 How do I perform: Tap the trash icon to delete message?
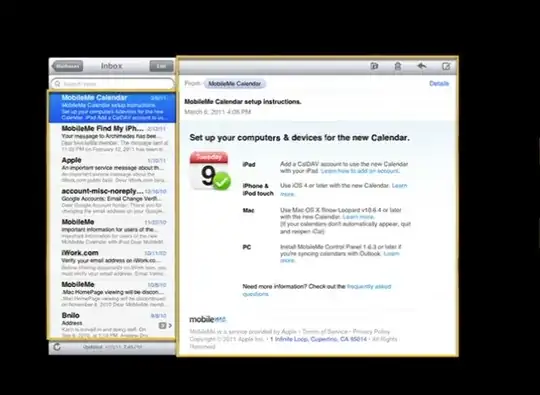(x=398, y=66)
